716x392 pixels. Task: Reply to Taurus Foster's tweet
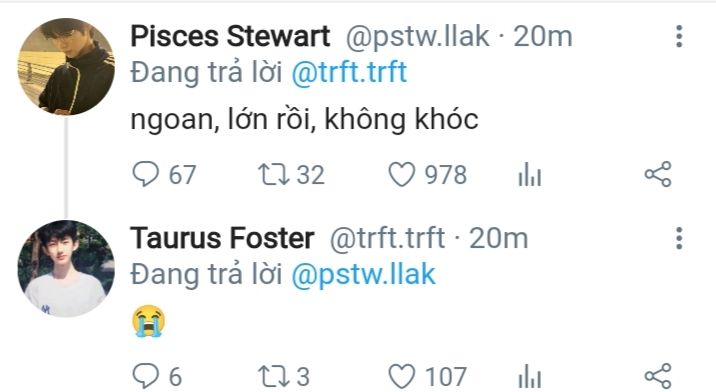pyautogui.click(x=146, y=376)
